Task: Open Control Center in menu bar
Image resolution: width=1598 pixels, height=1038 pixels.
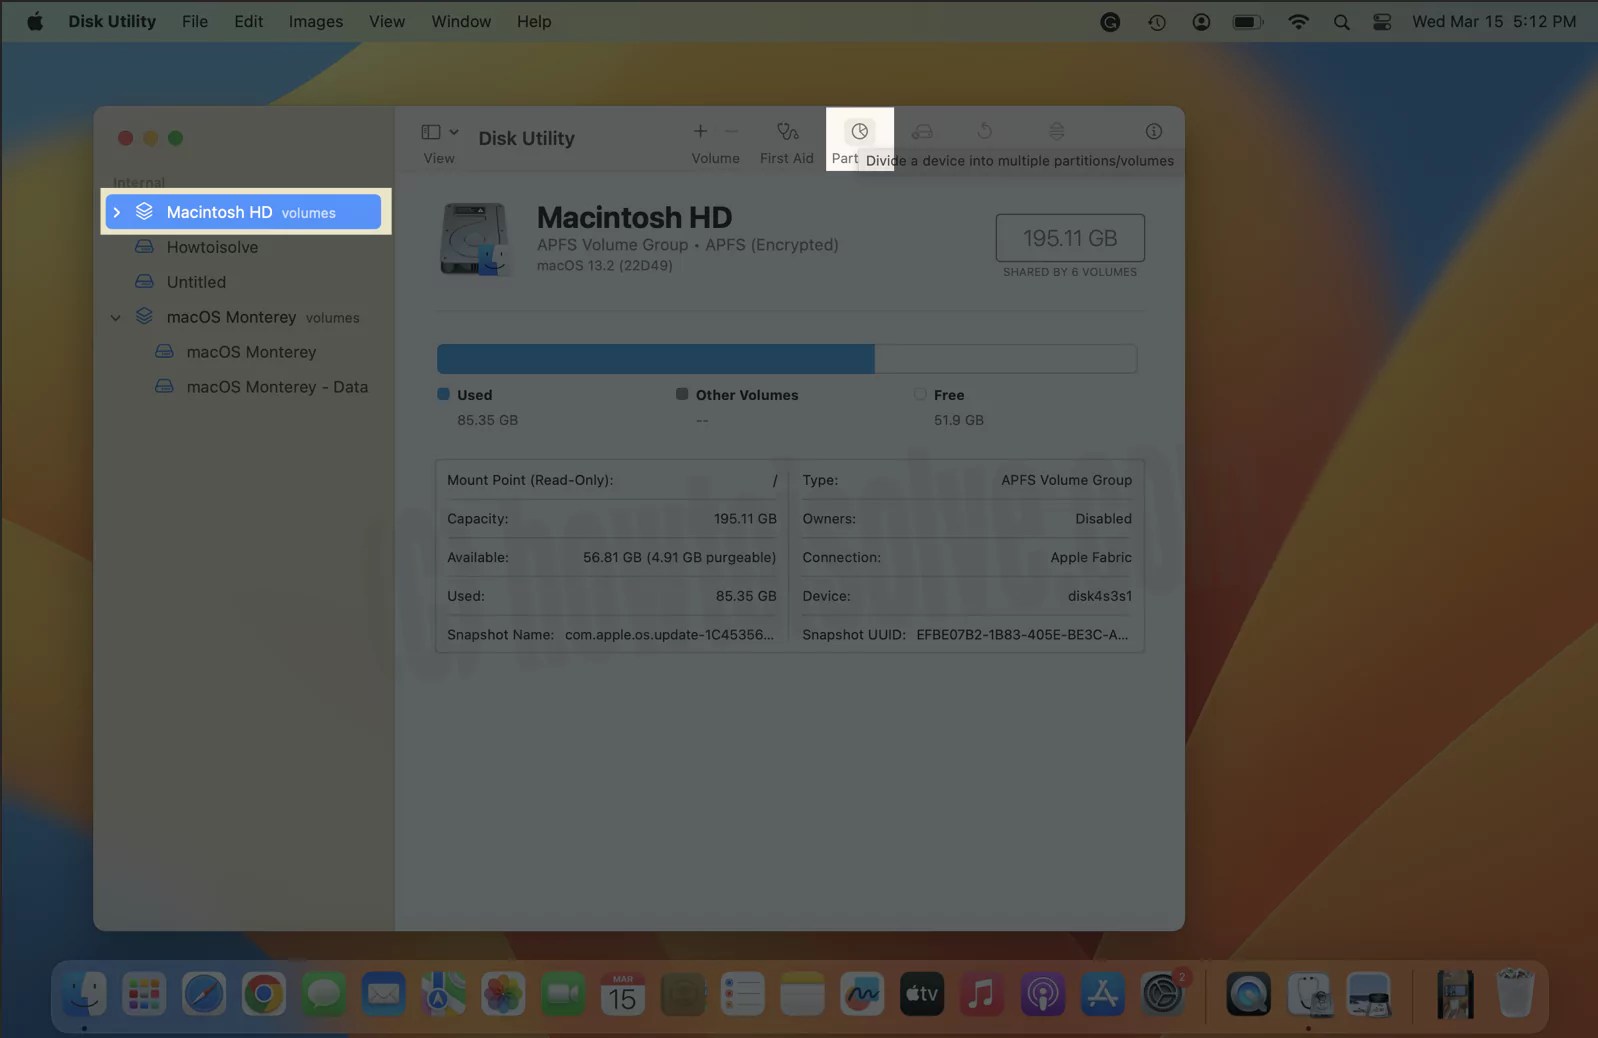Action: point(1382,21)
